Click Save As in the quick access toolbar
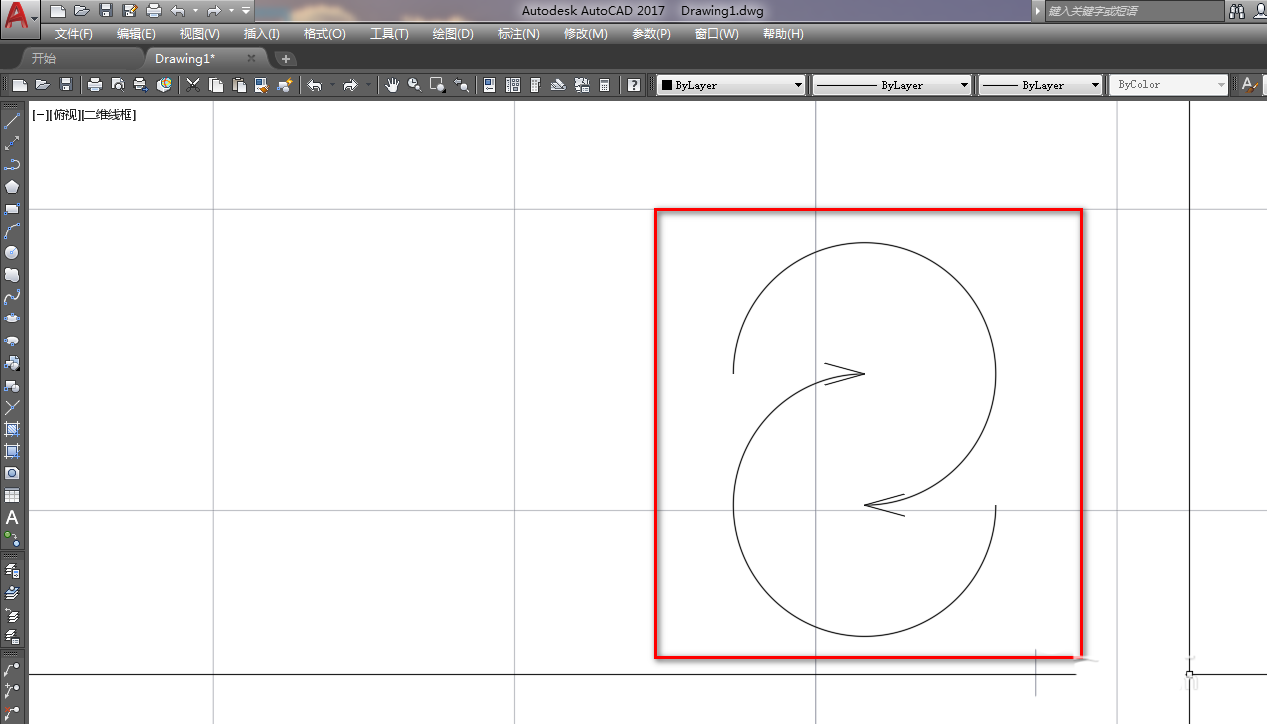The width and height of the screenshot is (1267, 724). tap(130, 11)
